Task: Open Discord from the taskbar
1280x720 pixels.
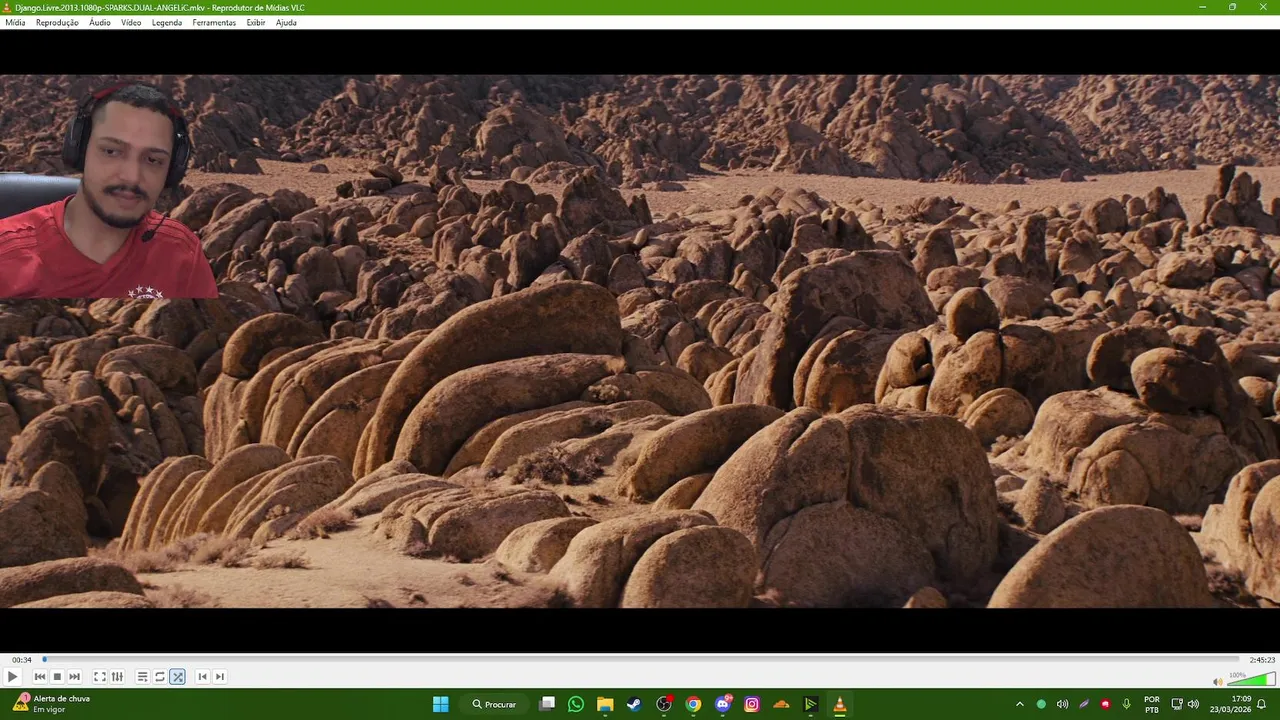Action: (723, 704)
